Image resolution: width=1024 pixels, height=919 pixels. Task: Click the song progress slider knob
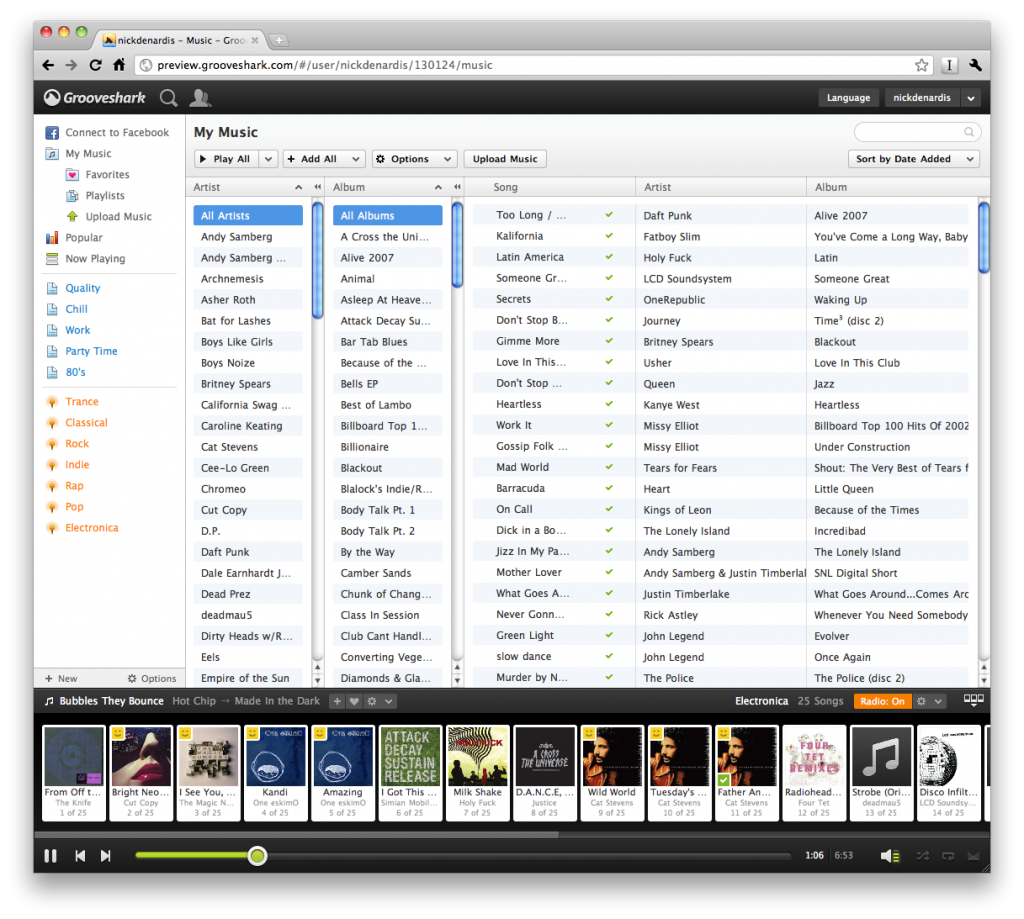coord(257,856)
